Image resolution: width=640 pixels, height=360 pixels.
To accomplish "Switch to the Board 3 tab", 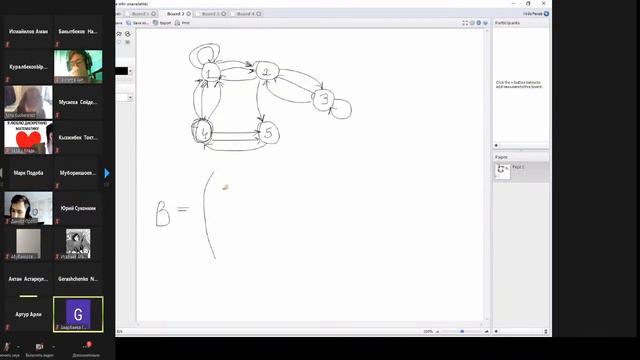I will (x=211, y=14).
